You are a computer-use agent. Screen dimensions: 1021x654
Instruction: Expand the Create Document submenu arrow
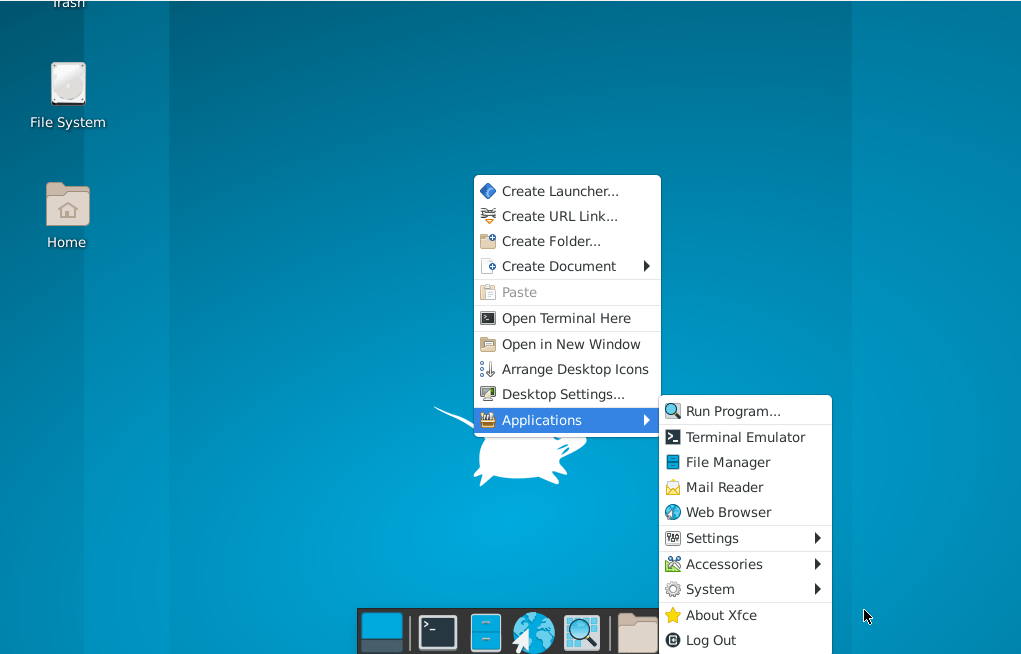click(647, 266)
